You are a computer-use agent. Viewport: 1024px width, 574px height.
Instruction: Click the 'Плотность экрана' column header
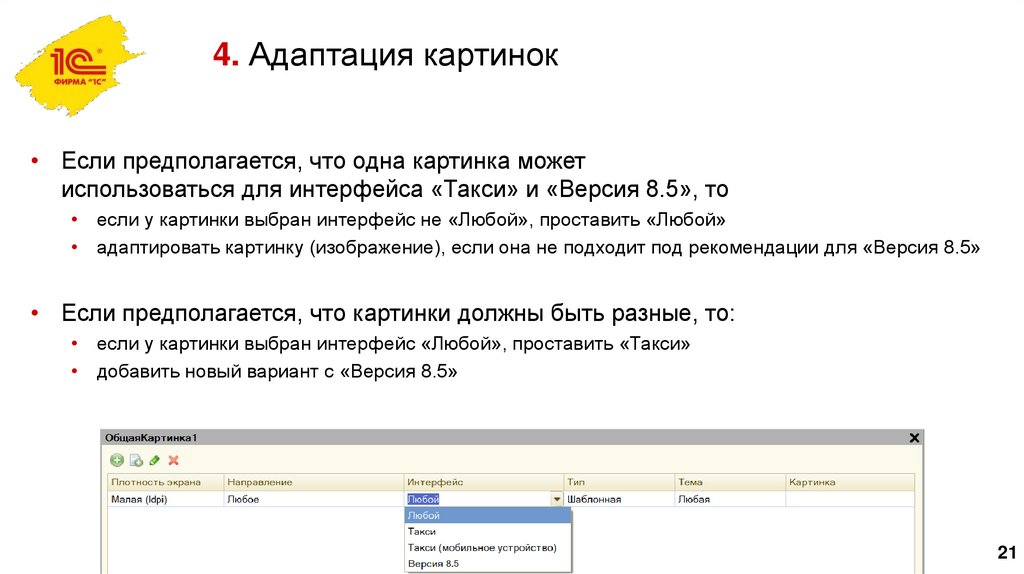[x=165, y=482]
